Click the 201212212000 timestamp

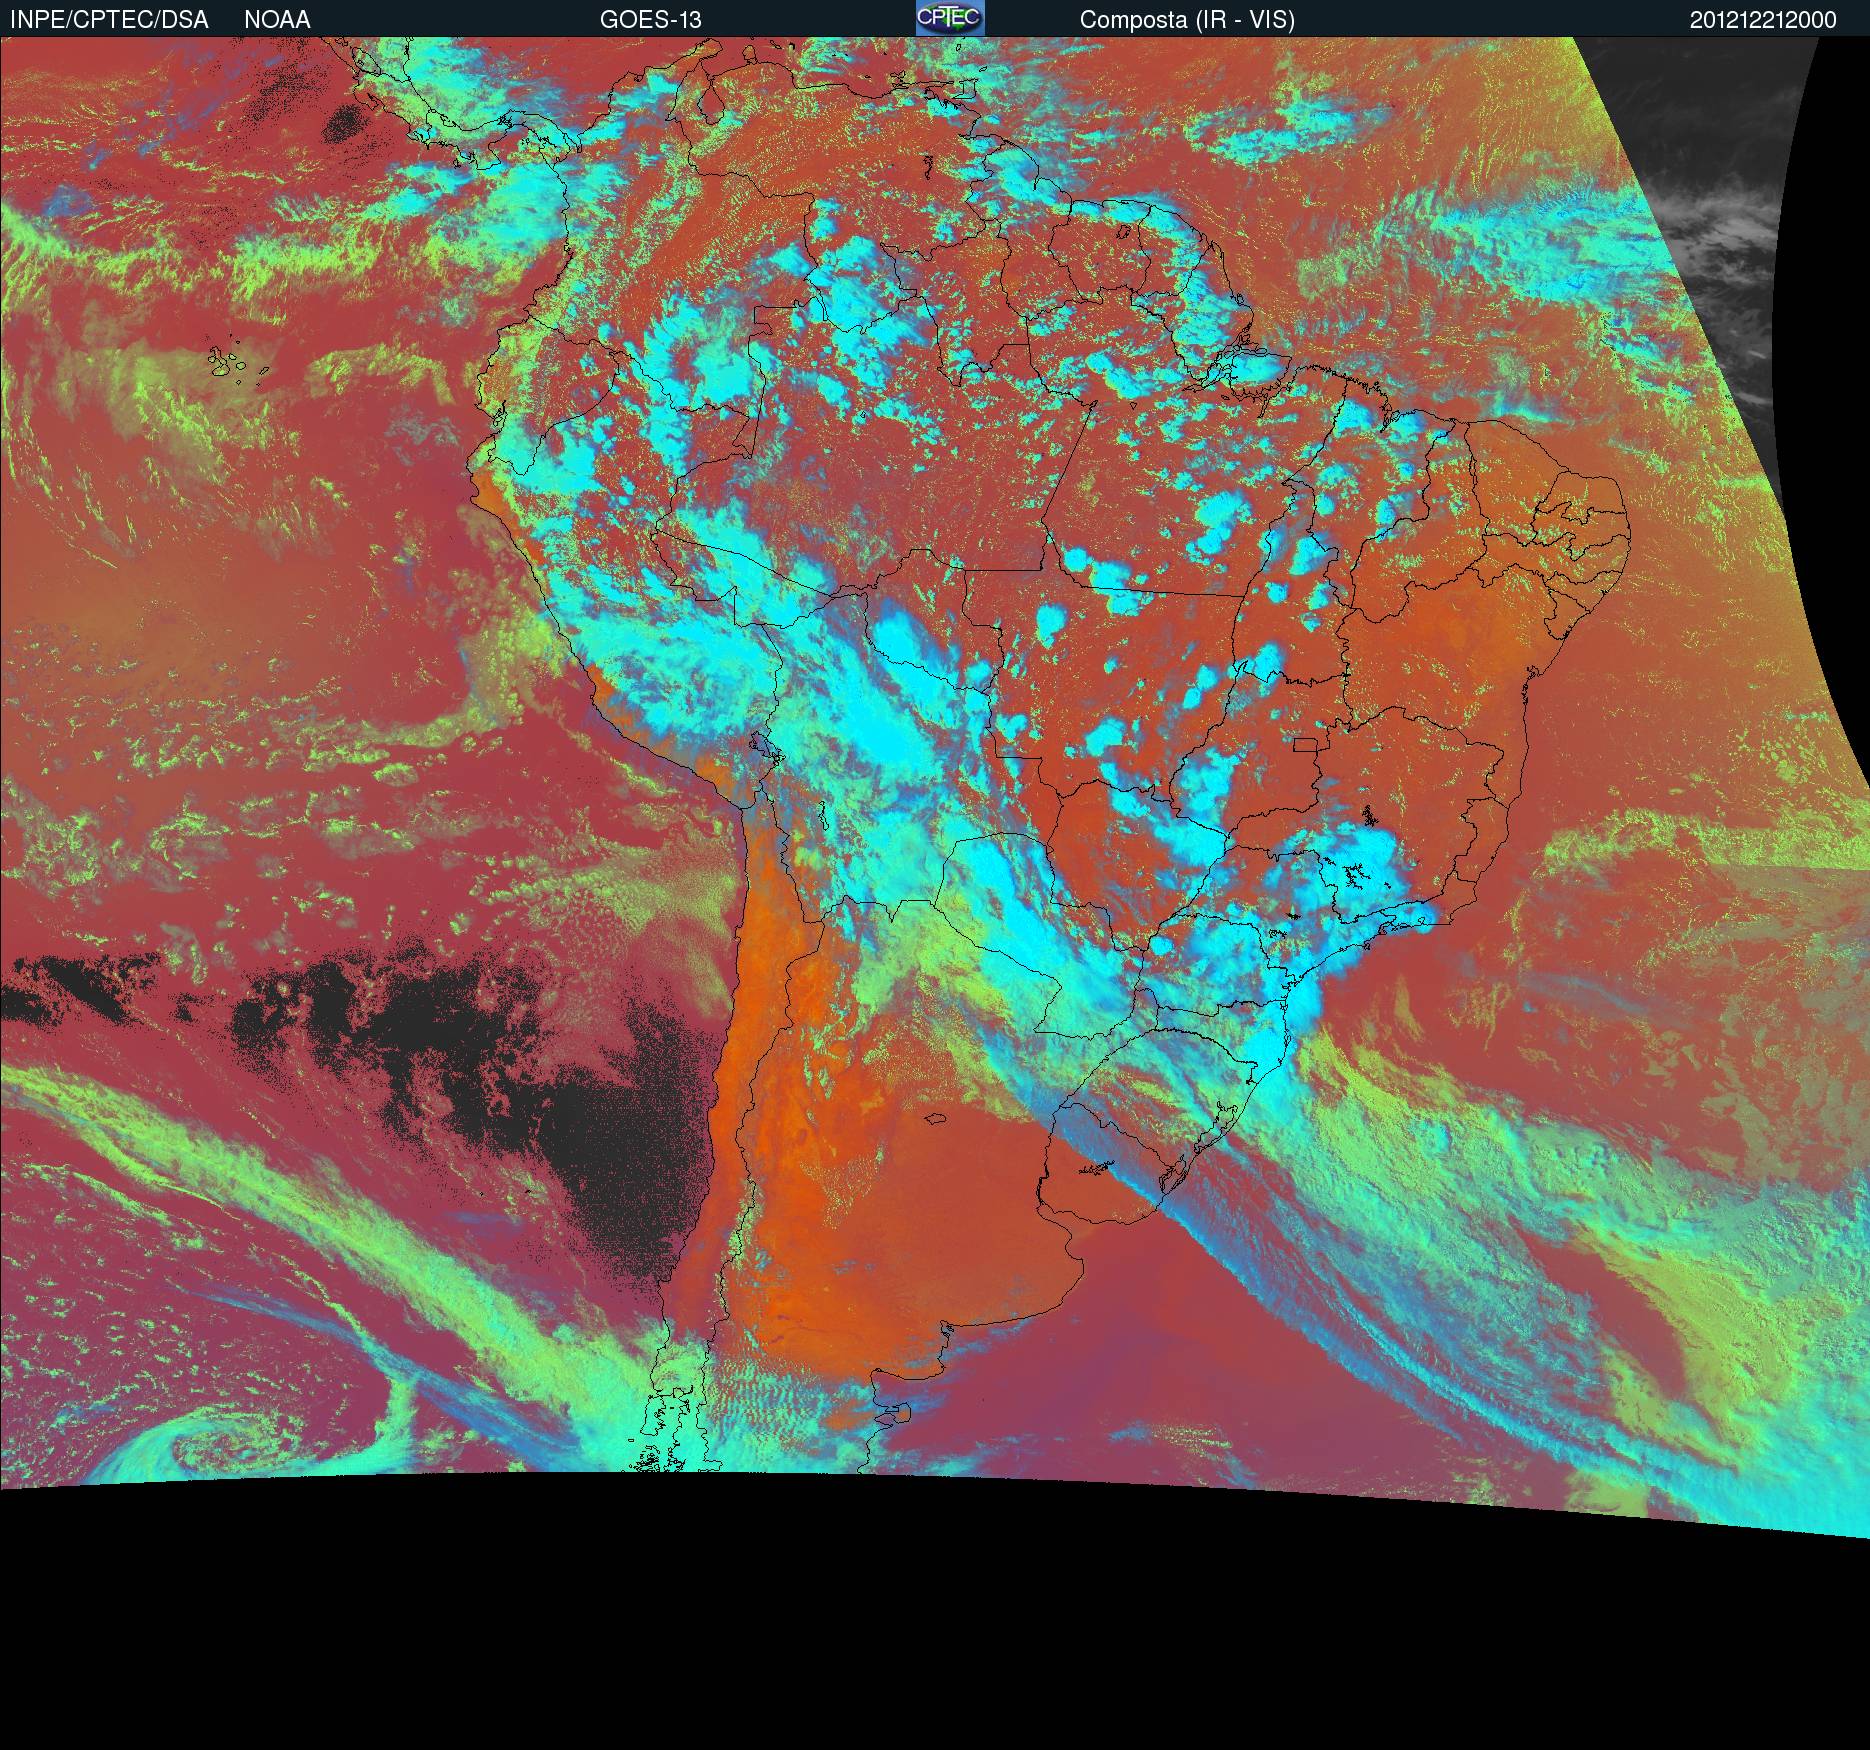tap(1763, 20)
